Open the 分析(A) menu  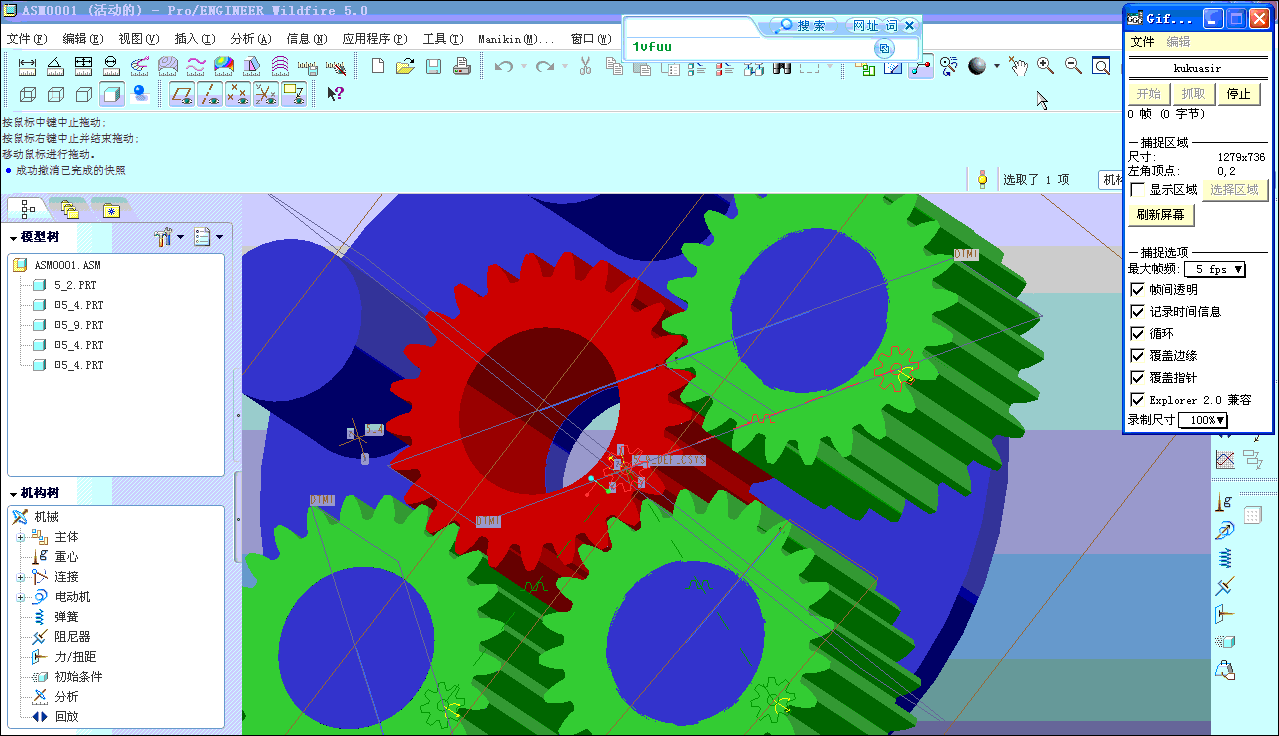tap(251, 39)
